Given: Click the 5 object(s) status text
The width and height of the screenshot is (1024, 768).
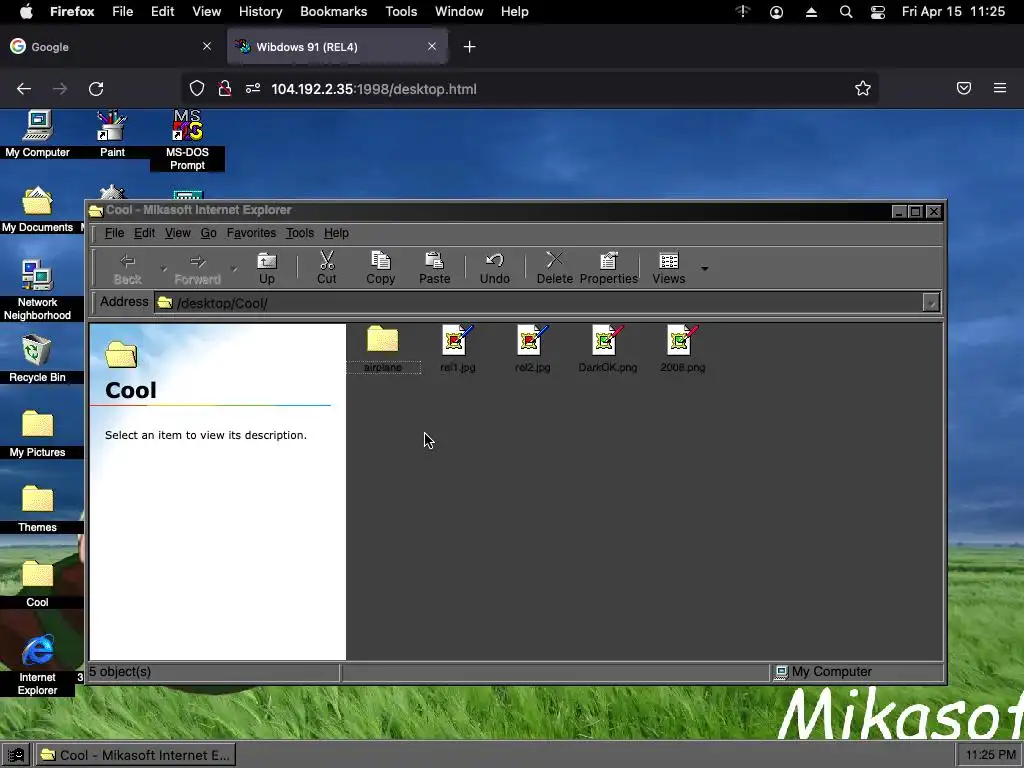Looking at the screenshot, I should (120, 672).
